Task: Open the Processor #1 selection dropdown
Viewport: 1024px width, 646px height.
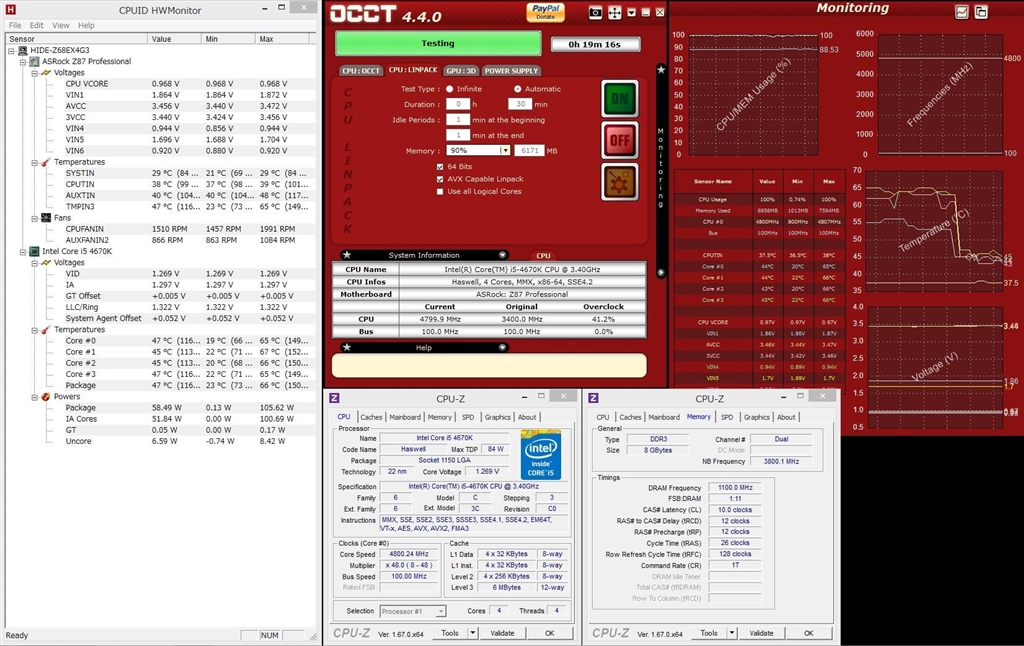Action: click(x=441, y=611)
